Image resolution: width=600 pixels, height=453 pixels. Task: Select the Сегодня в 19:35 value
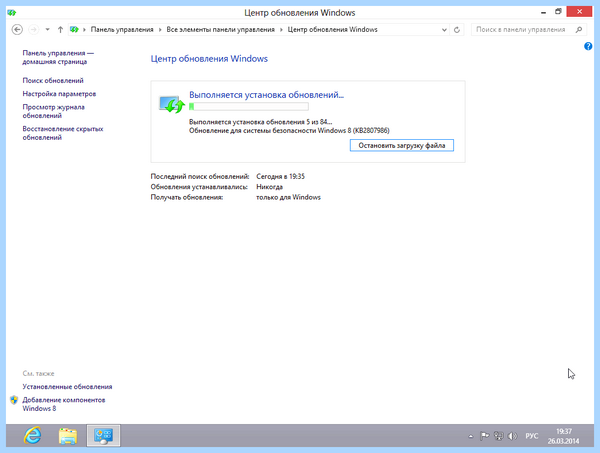(x=280, y=176)
